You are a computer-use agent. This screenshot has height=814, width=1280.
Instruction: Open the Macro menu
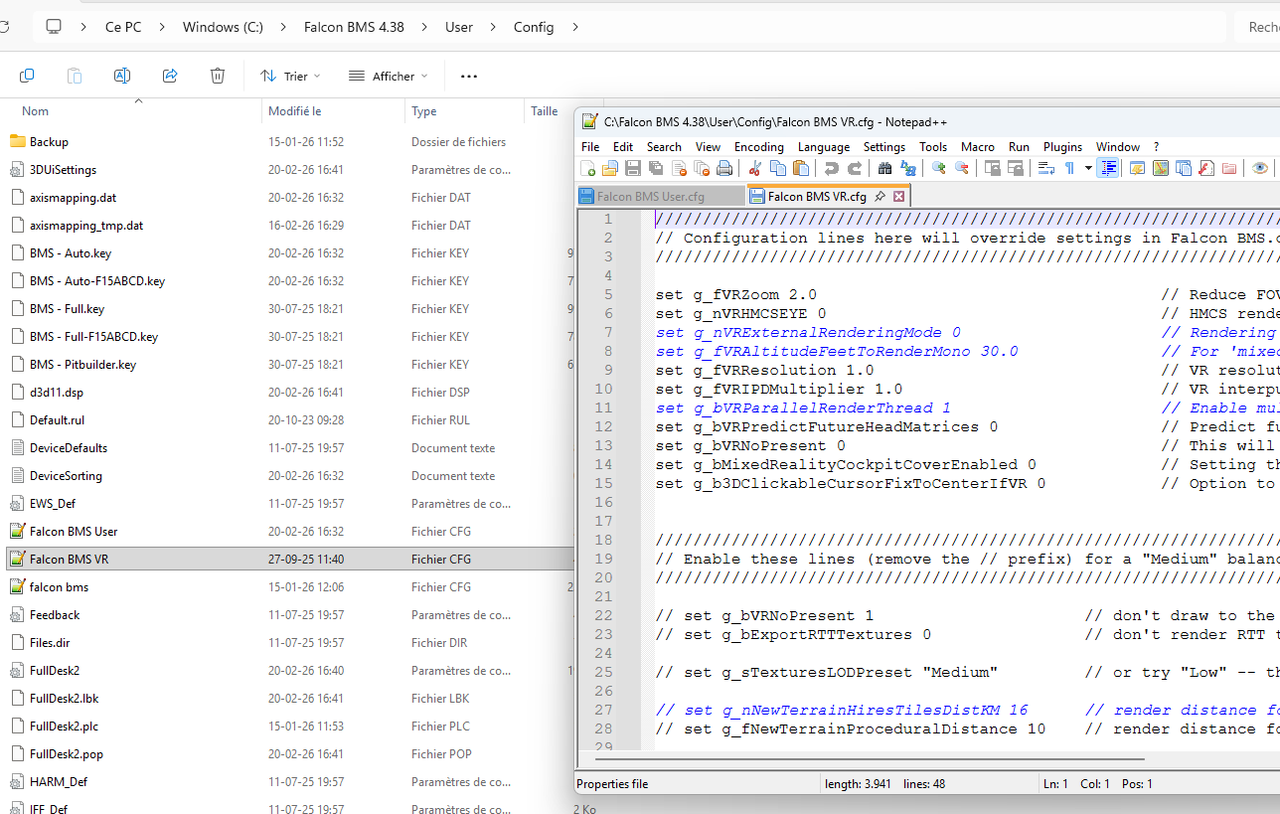tap(978, 147)
